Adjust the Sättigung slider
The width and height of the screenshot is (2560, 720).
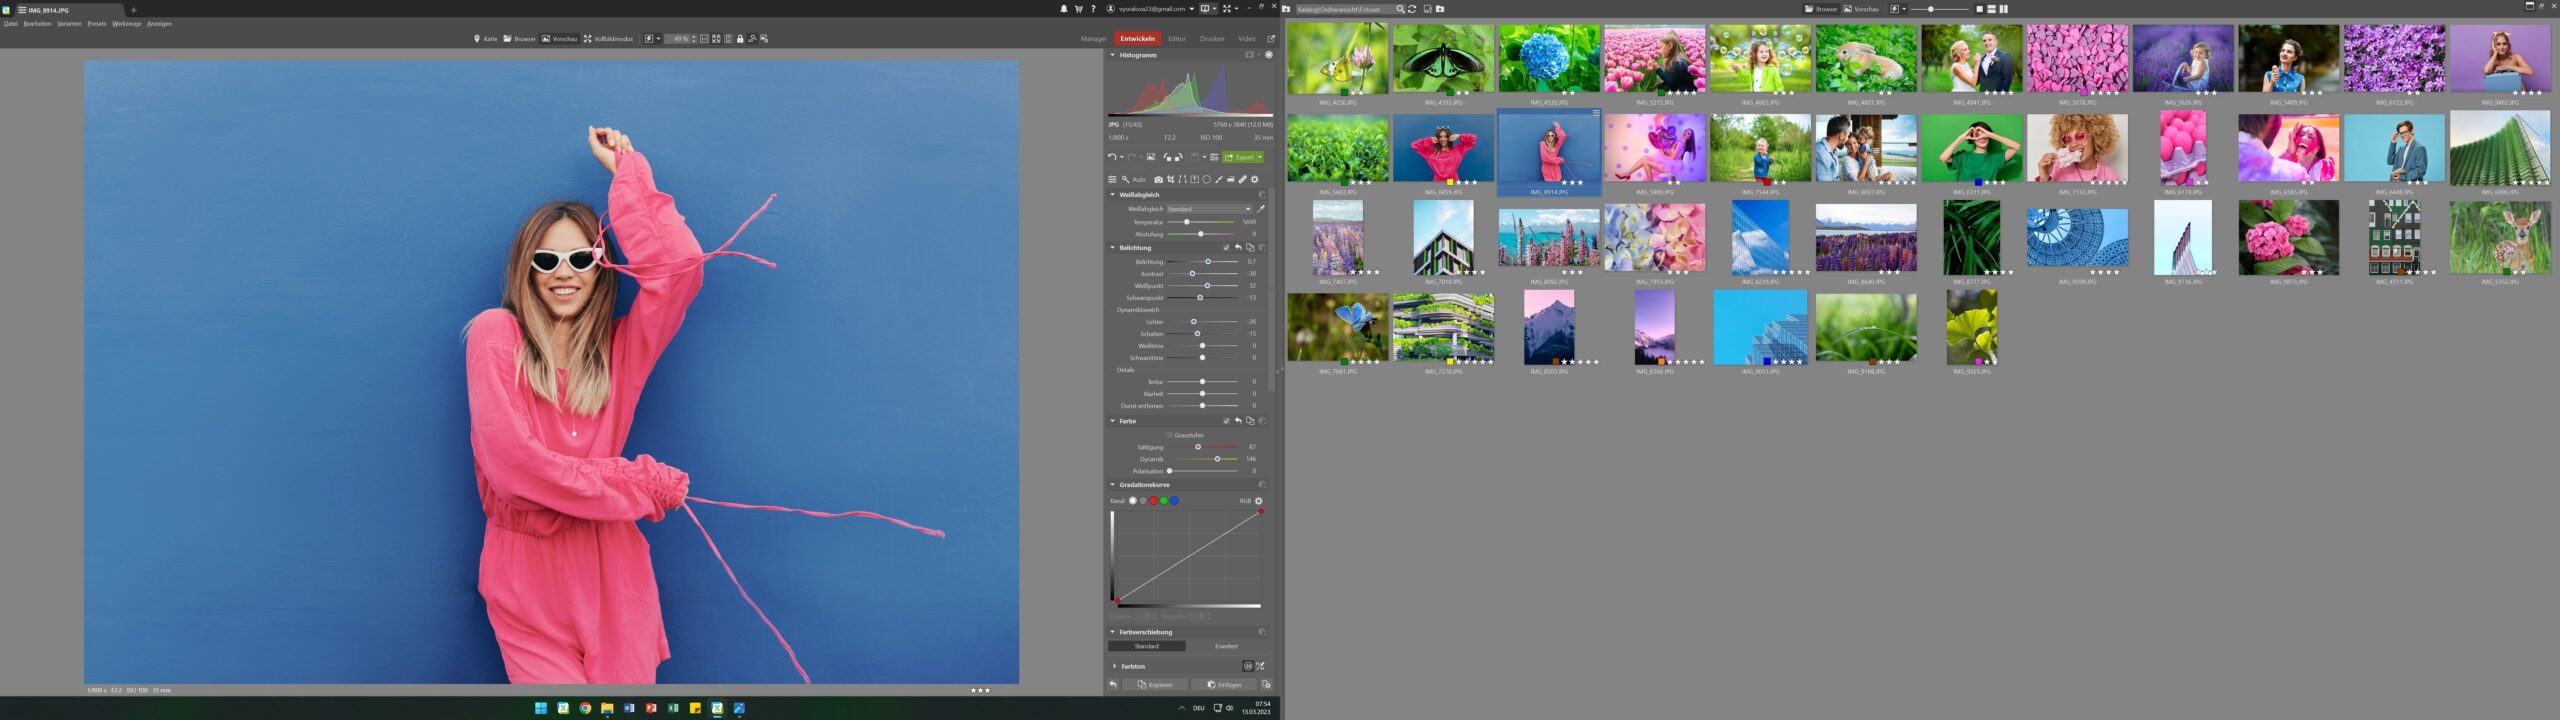click(x=1203, y=447)
